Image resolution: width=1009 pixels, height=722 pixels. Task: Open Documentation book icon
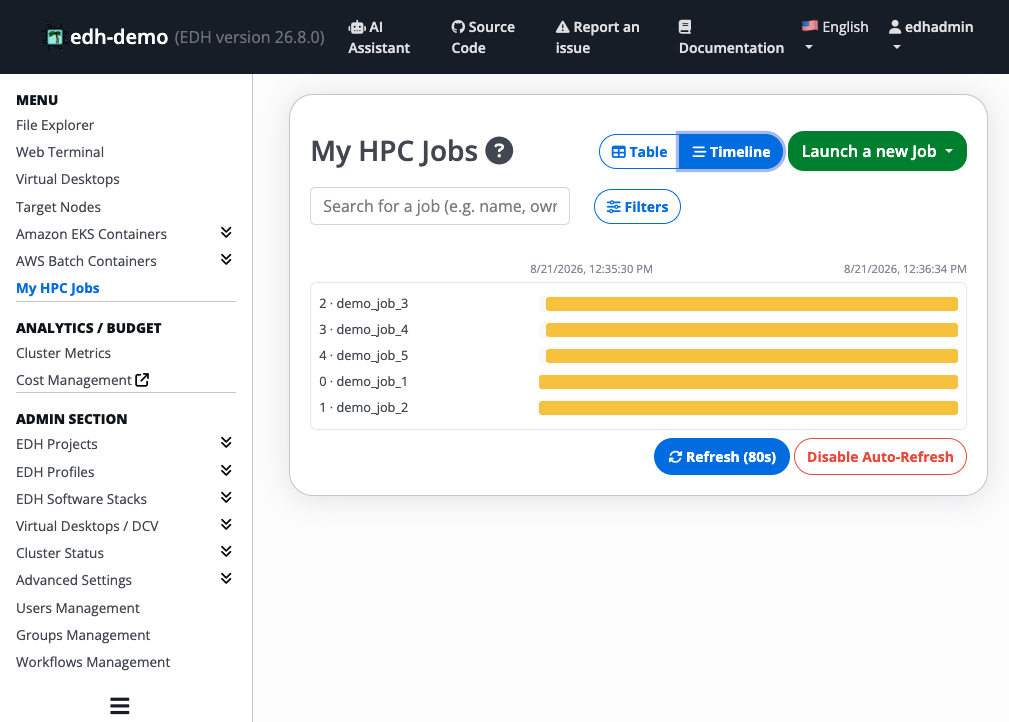(685, 27)
